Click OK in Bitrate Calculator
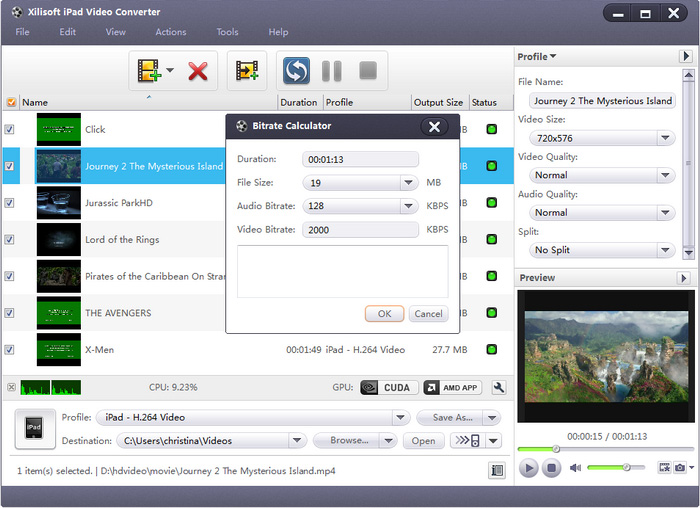700x508 pixels. pyautogui.click(x=384, y=314)
